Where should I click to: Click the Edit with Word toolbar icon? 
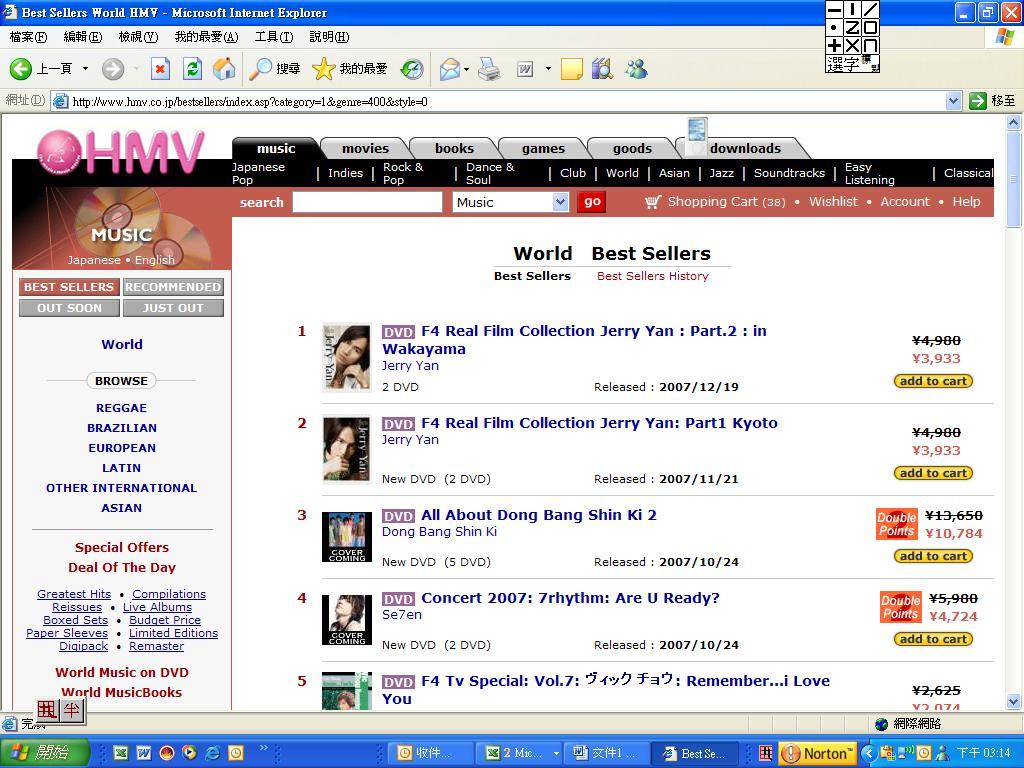click(x=525, y=69)
